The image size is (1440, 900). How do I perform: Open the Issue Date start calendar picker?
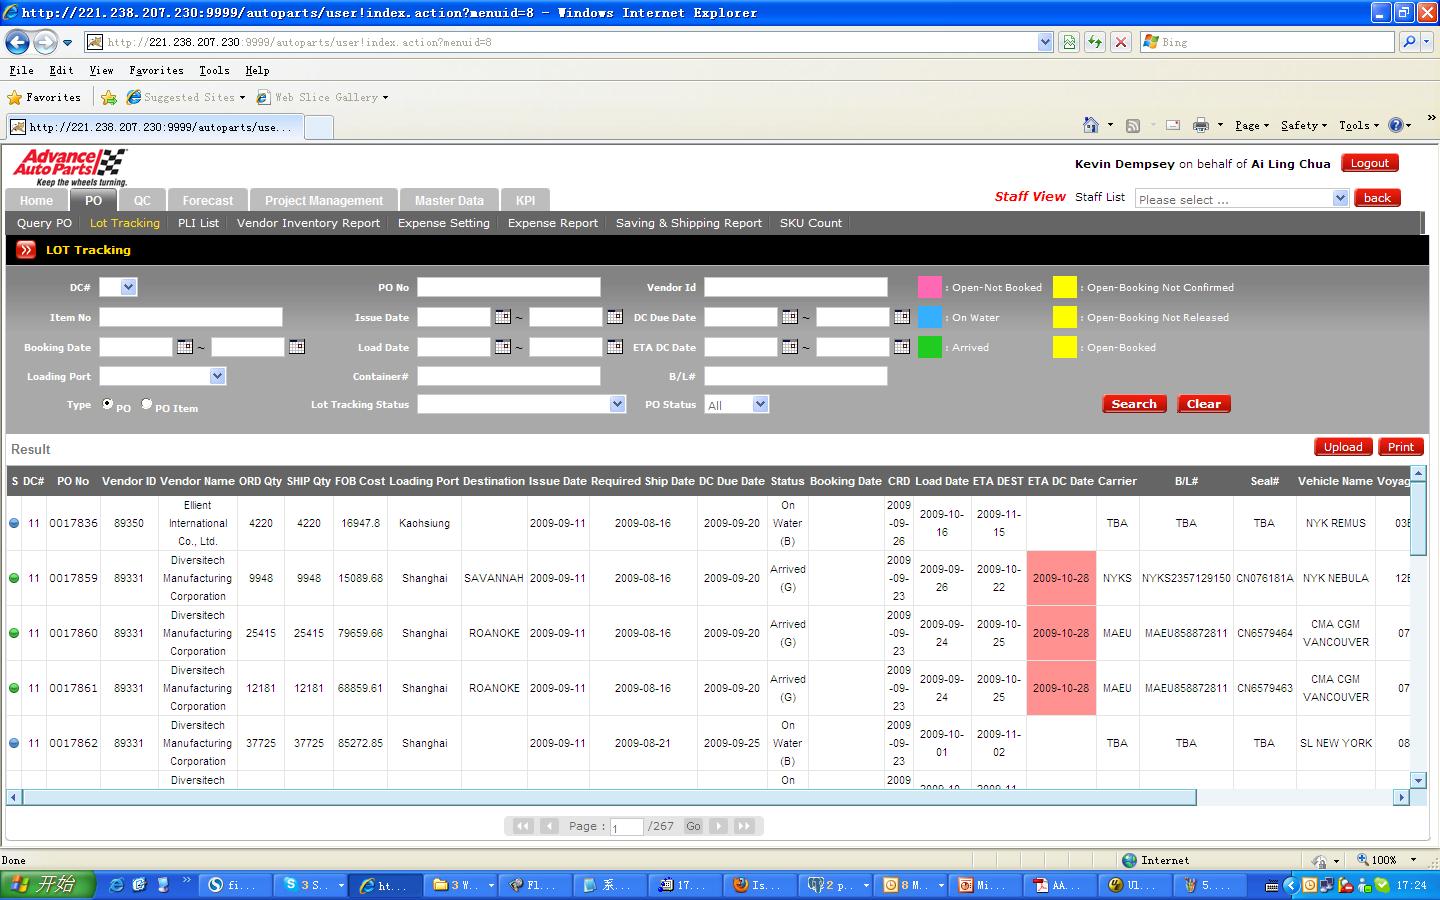[x=503, y=317]
